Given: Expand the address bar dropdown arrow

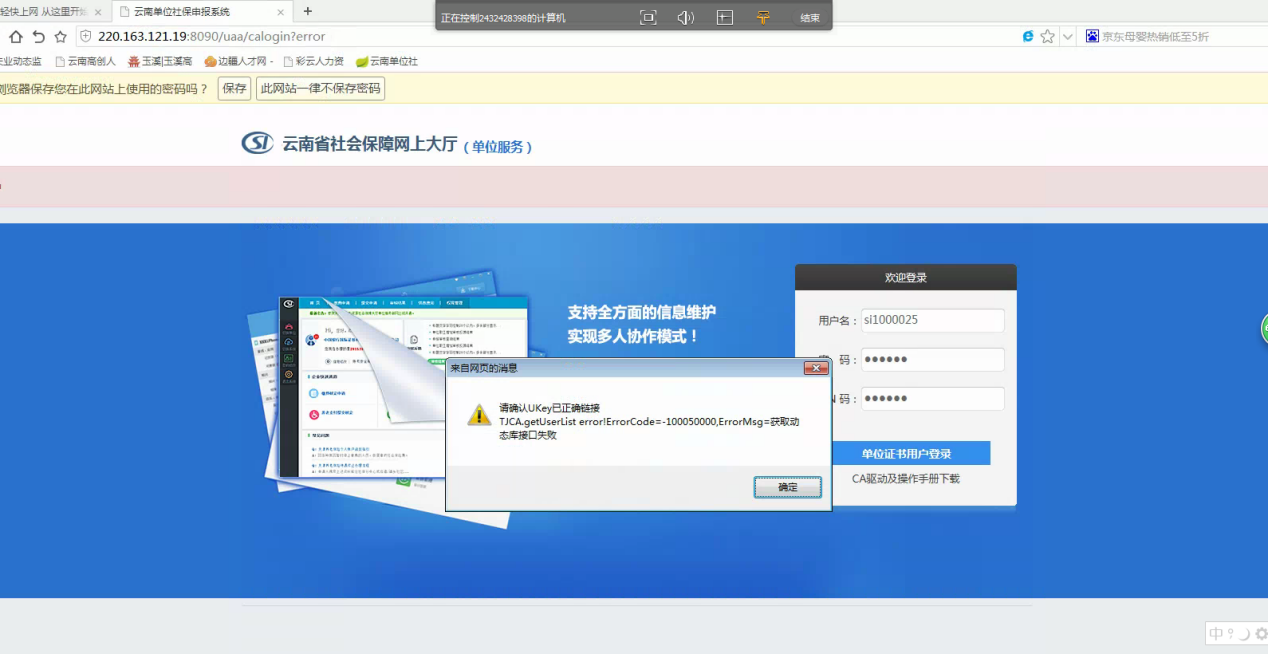Looking at the screenshot, I should click(x=1067, y=37).
